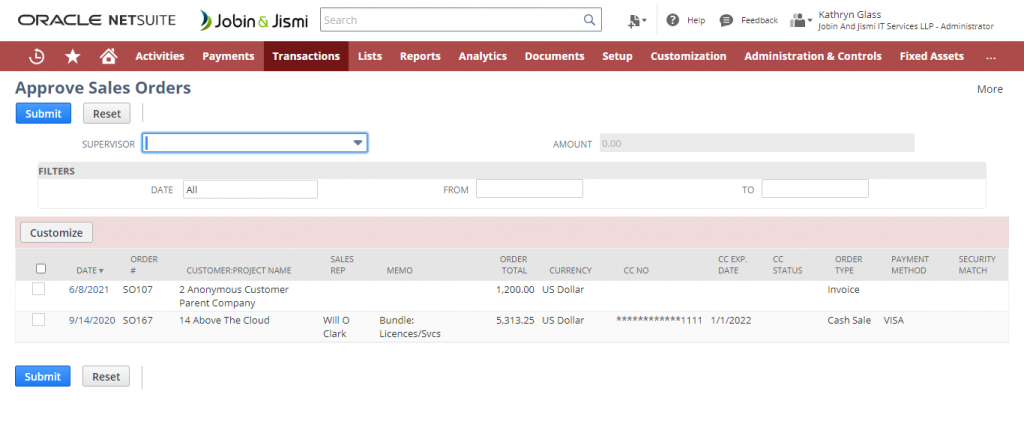1024x424 pixels.
Task: Click the top Submit button
Action: tap(43, 113)
